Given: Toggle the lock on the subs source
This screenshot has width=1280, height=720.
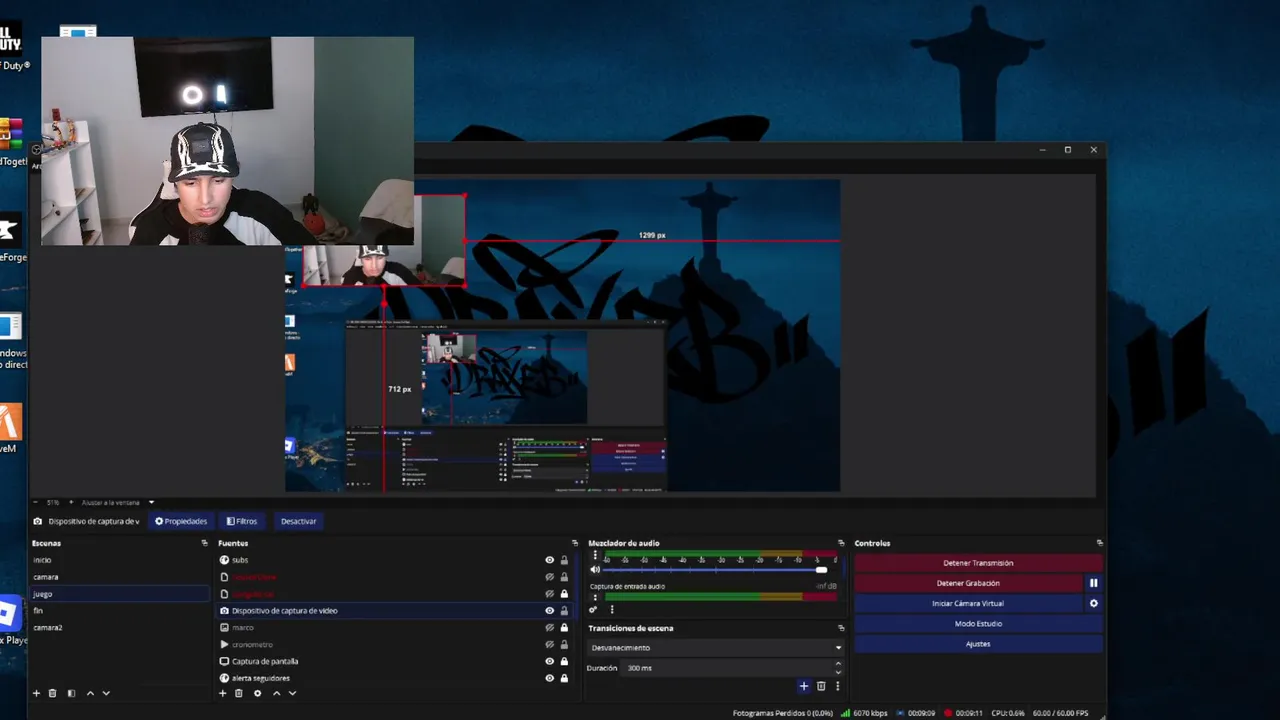Looking at the screenshot, I should coord(564,560).
